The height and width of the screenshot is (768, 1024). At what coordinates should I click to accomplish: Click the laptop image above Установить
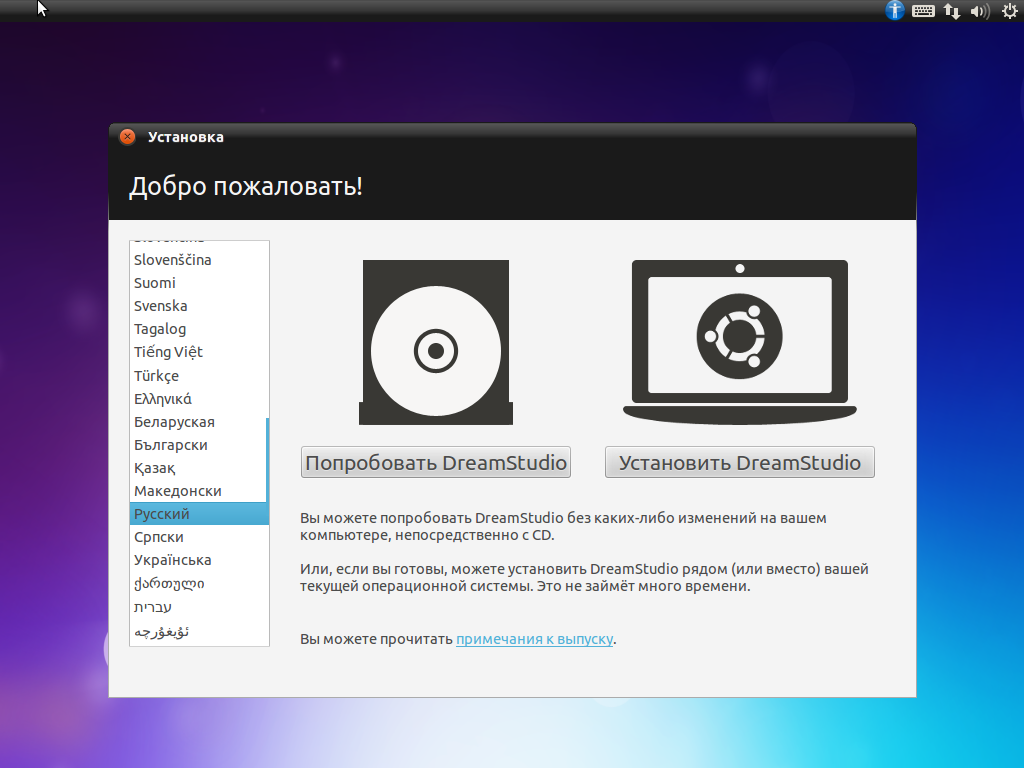coord(739,342)
